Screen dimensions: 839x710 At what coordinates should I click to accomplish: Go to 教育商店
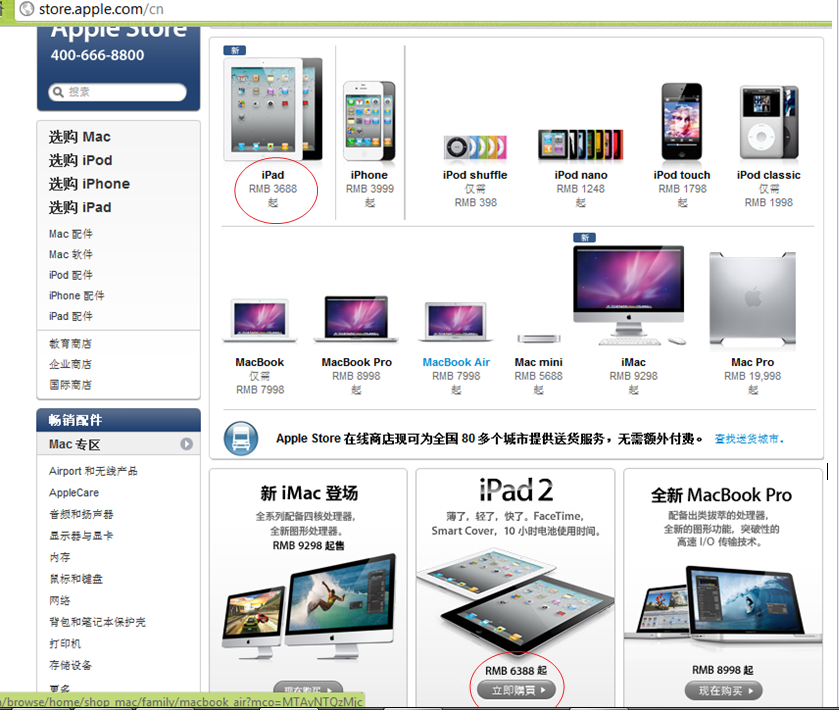(70, 343)
